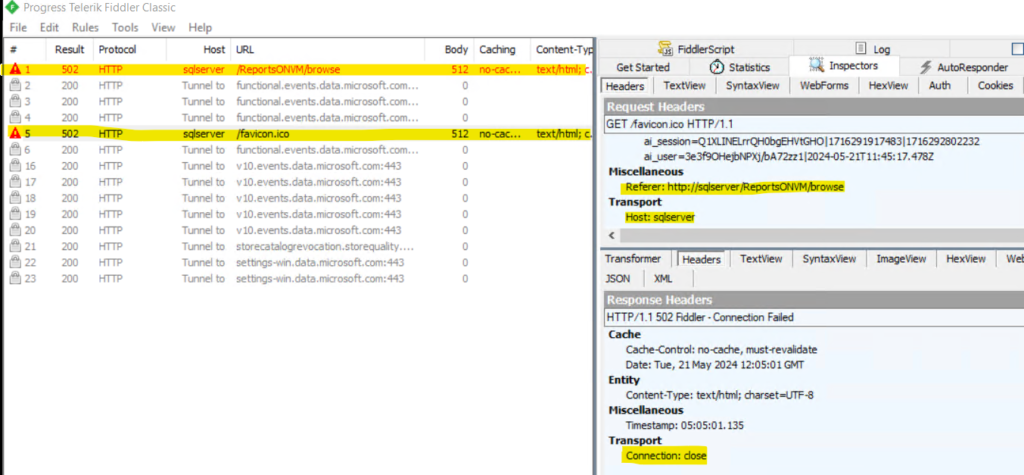
Task: Open the File menu
Action: point(18,27)
